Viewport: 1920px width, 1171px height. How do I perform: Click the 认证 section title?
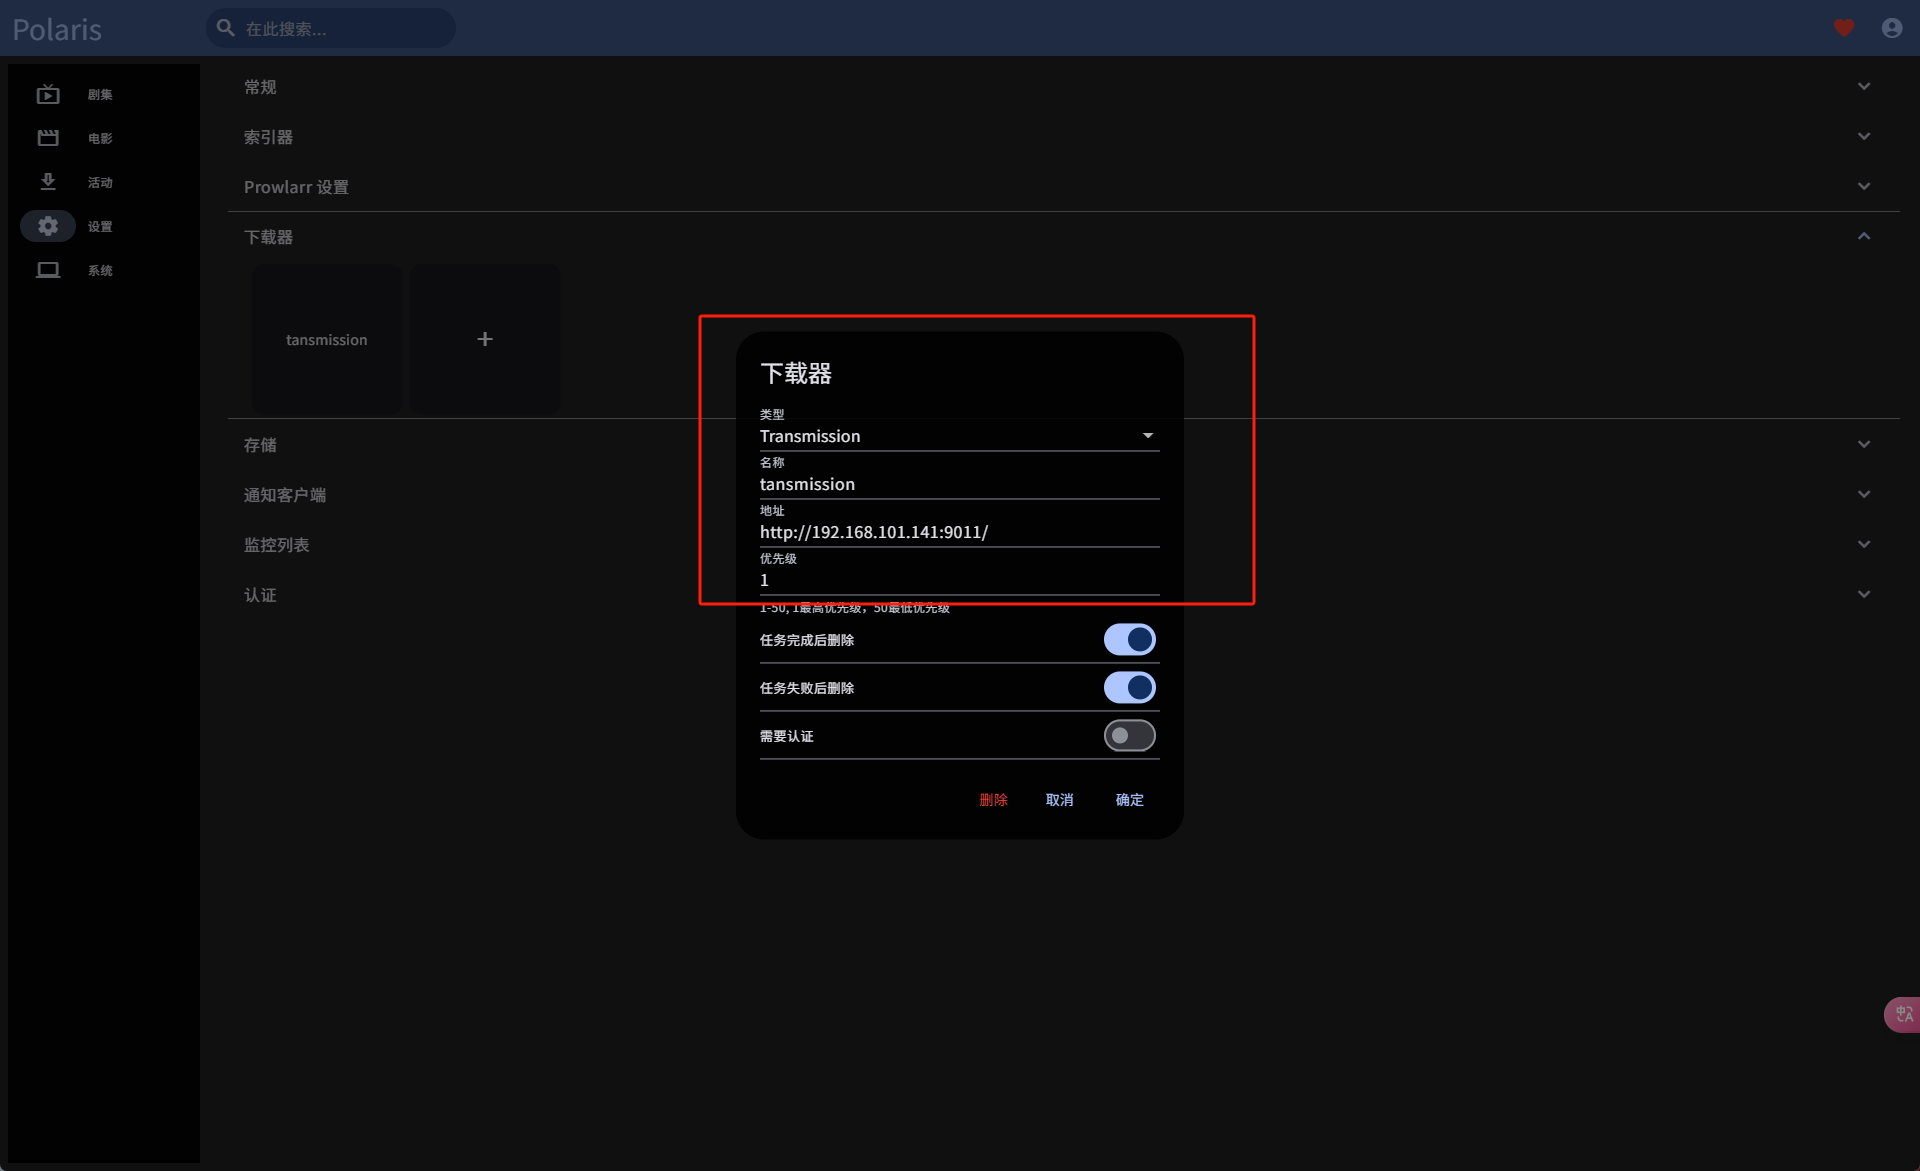[260, 595]
